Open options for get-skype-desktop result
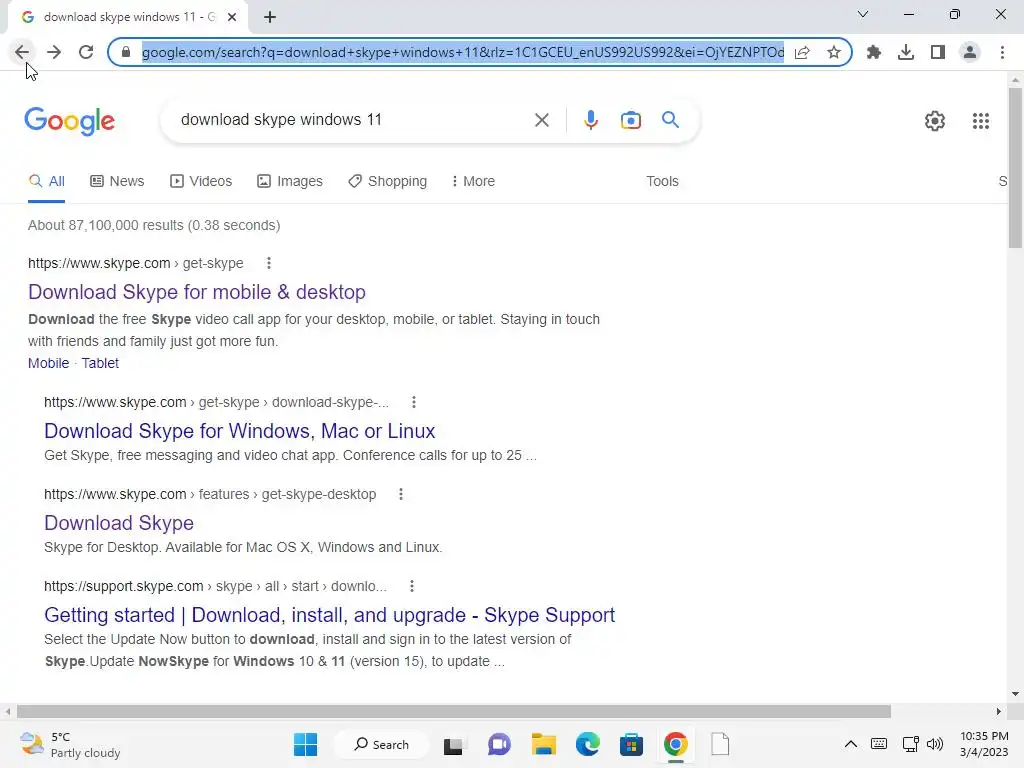 click(401, 494)
